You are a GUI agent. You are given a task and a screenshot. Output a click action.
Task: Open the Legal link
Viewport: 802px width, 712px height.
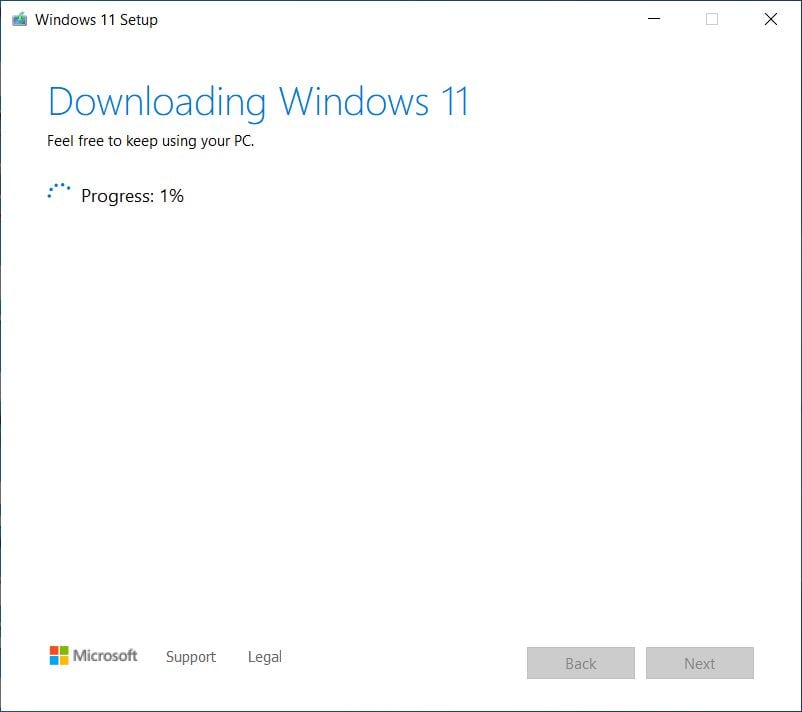264,657
